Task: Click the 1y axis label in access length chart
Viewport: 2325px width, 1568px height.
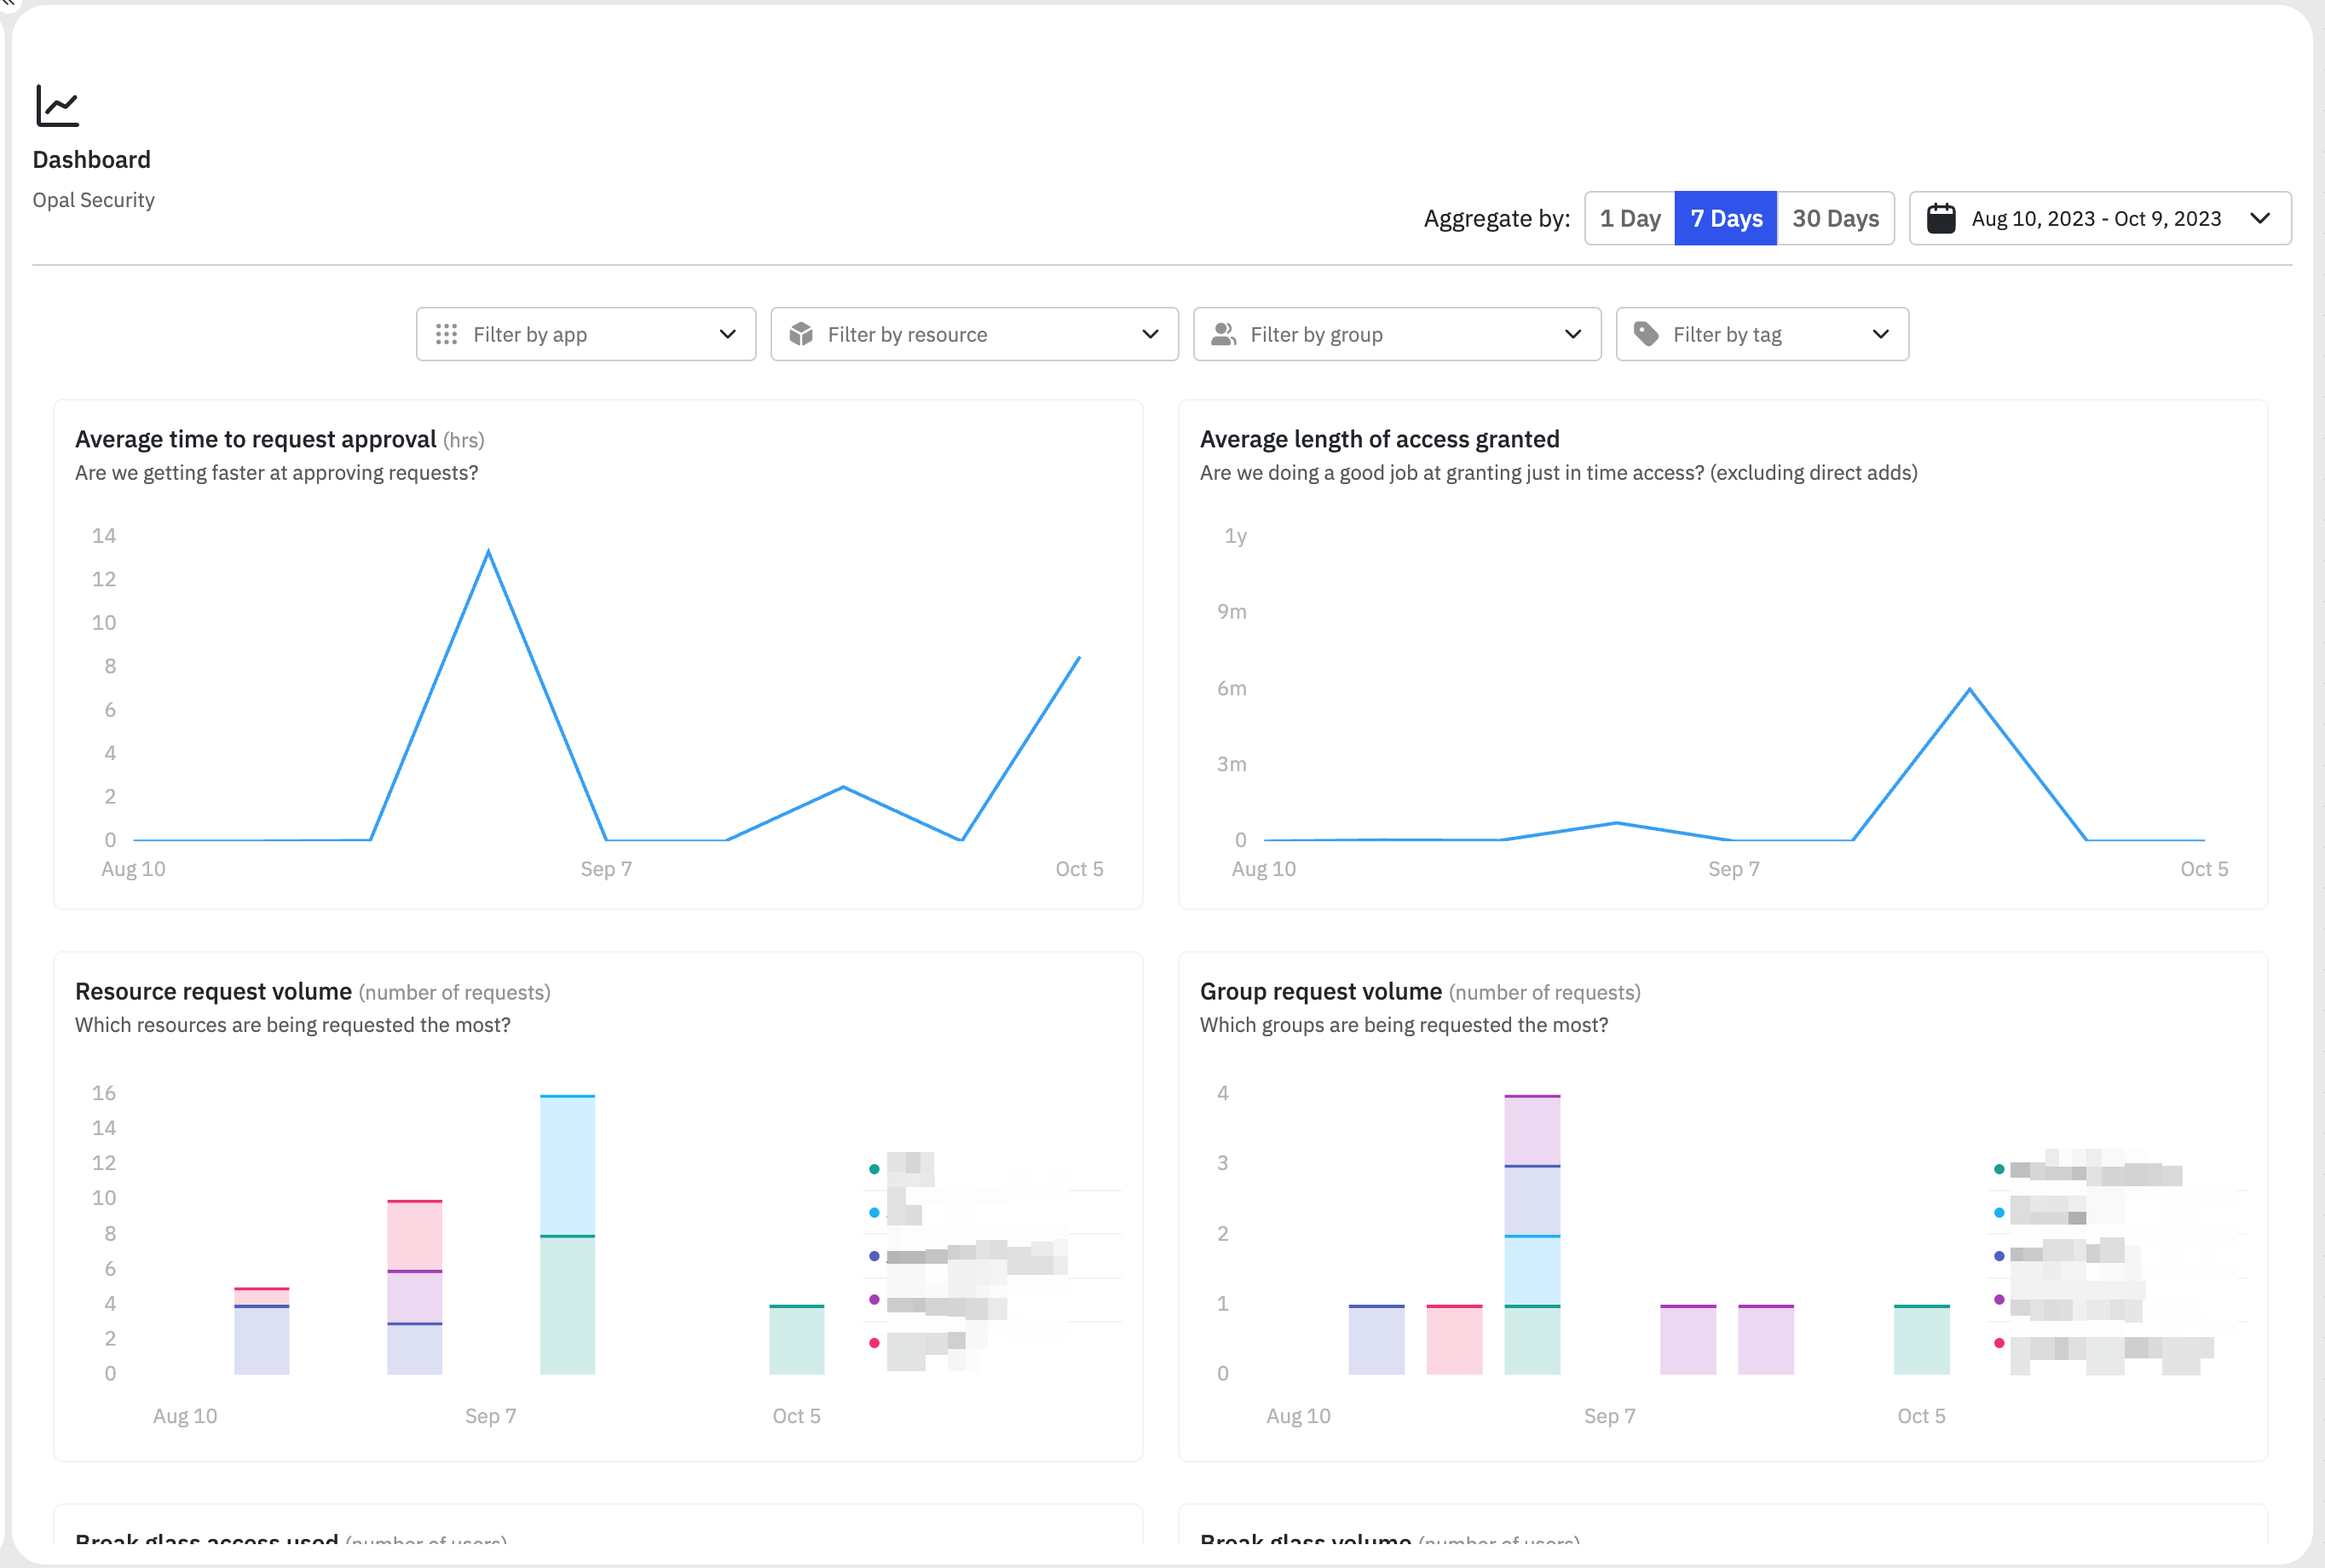Action: pos(1236,536)
